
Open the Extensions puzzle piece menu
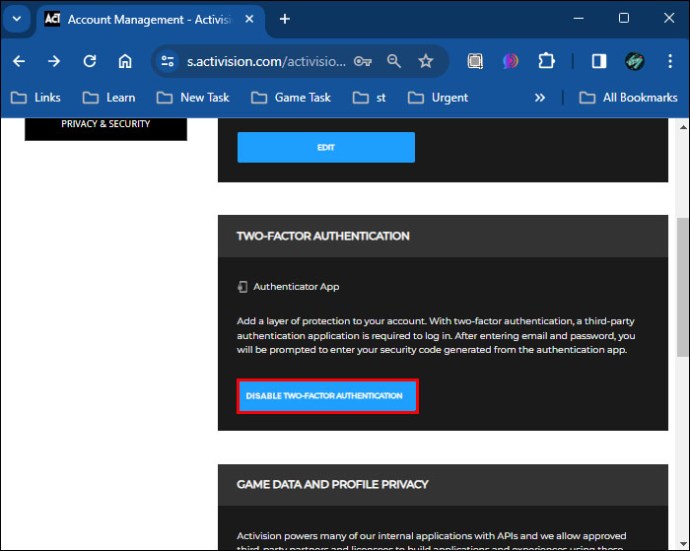click(546, 61)
